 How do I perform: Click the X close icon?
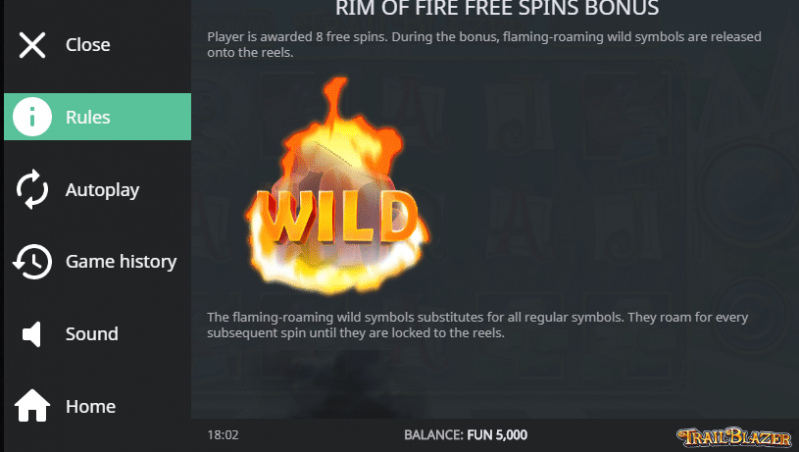coord(32,45)
